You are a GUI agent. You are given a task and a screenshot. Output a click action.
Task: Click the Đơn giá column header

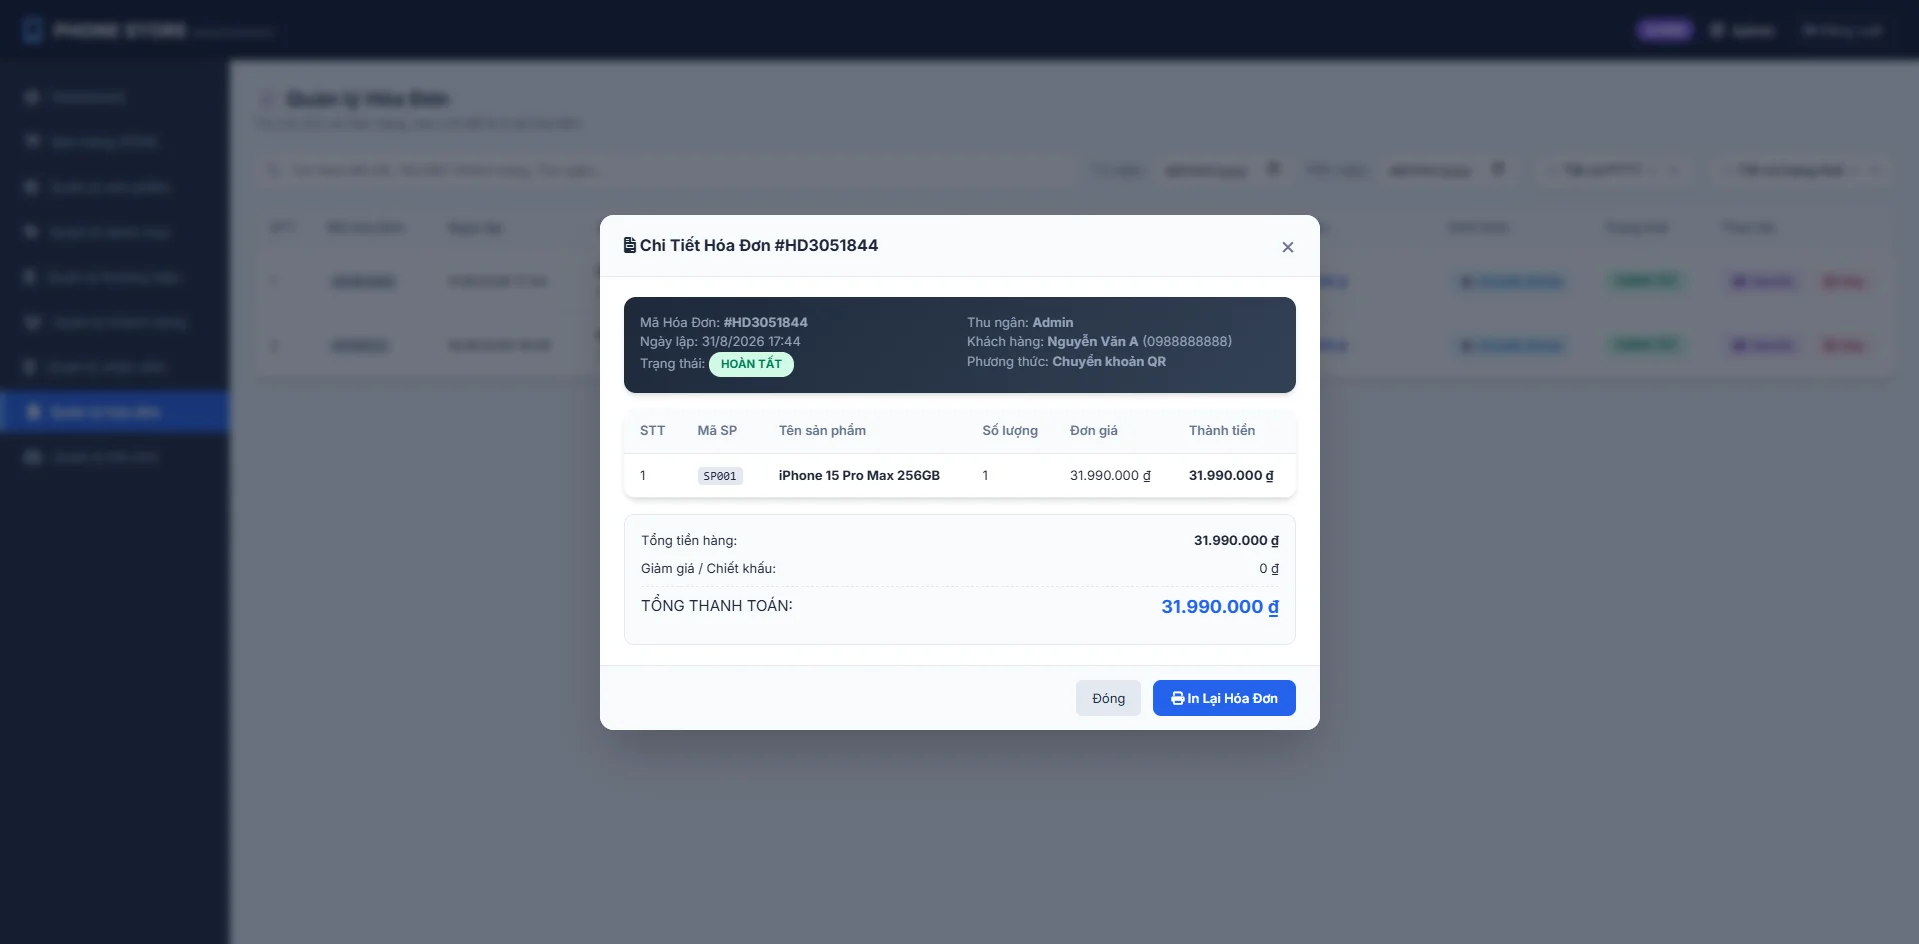point(1094,430)
